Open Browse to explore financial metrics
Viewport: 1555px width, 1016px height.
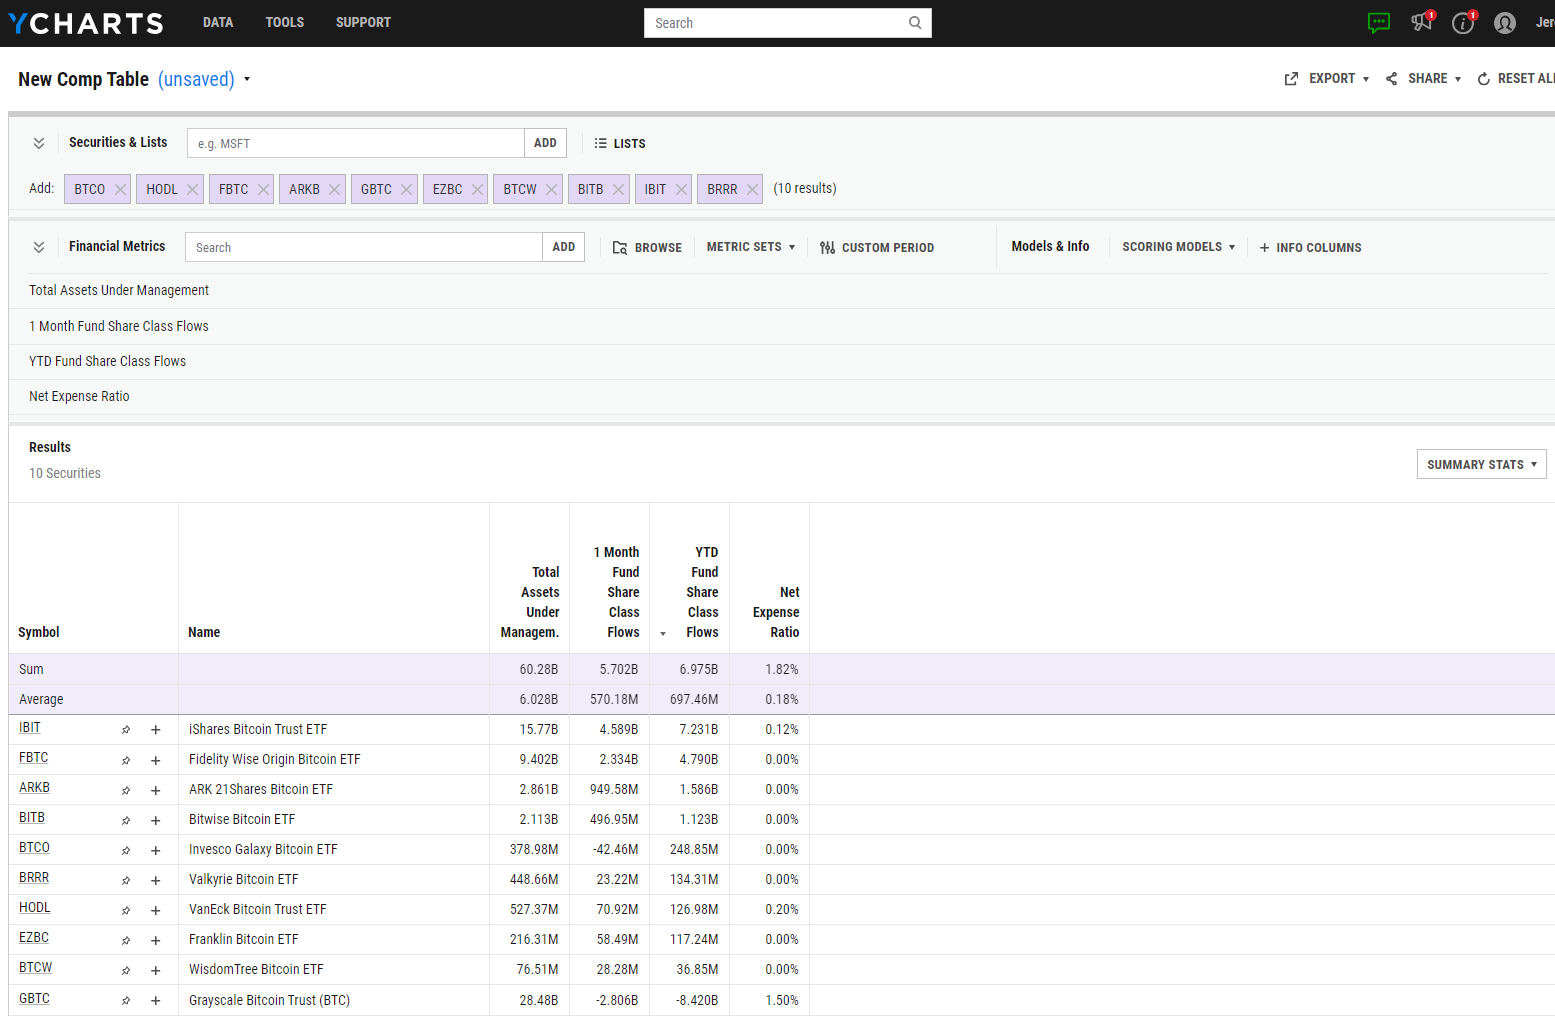647,247
